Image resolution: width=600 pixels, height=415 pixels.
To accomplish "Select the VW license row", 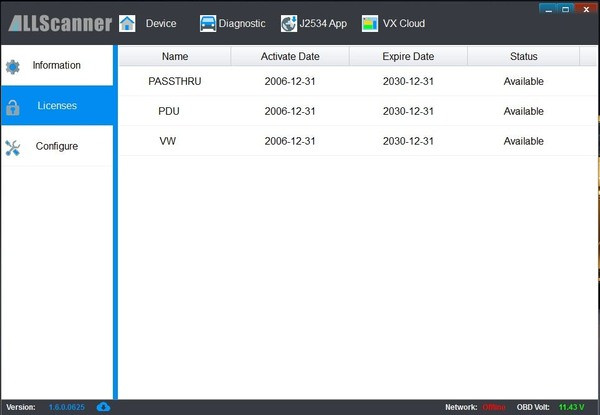I will click(350, 142).
